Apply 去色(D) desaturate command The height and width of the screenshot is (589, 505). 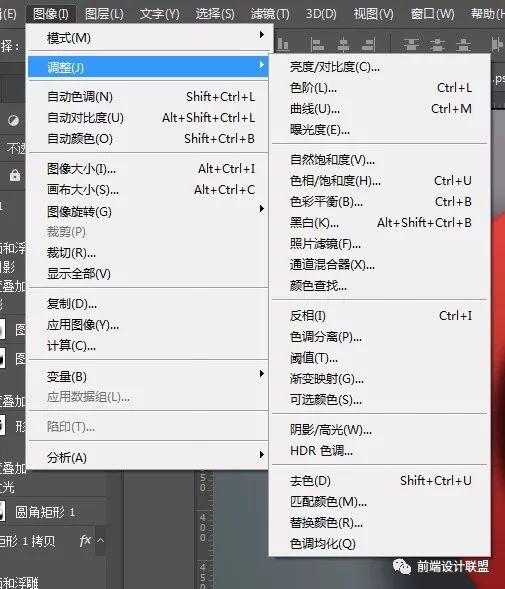(x=380, y=480)
